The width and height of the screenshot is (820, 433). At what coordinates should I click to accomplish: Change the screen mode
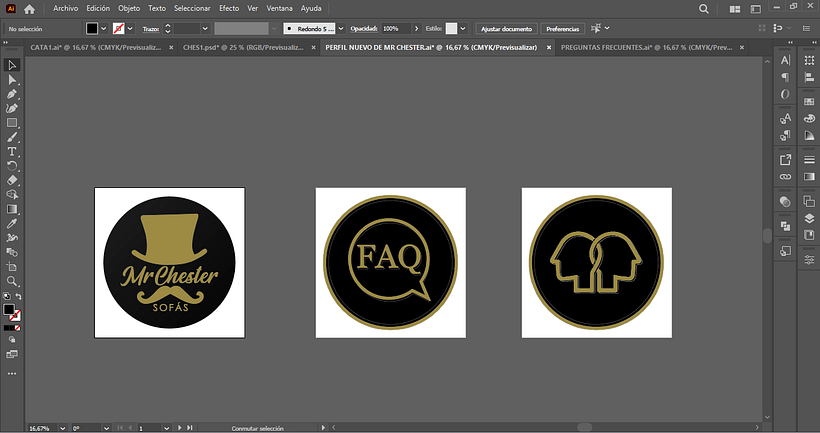12,355
